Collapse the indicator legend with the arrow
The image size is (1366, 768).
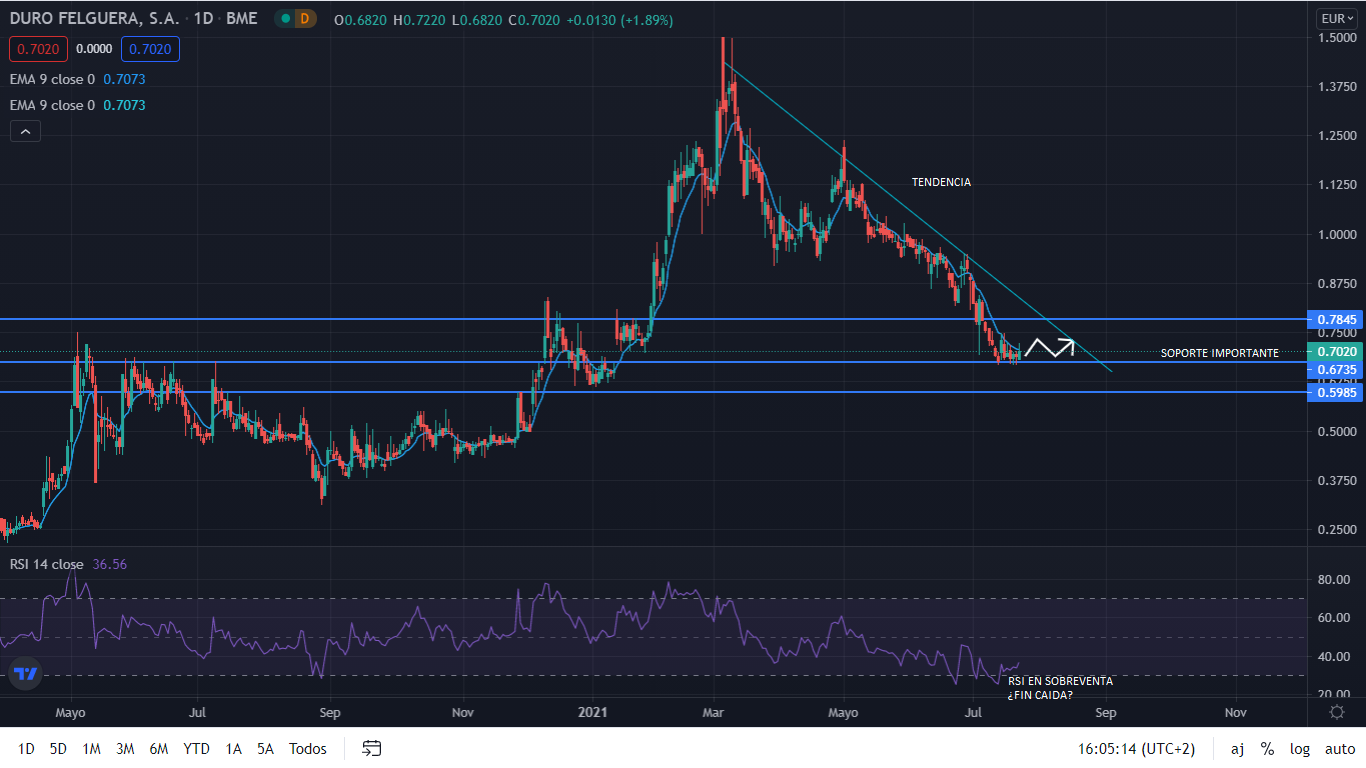click(25, 131)
